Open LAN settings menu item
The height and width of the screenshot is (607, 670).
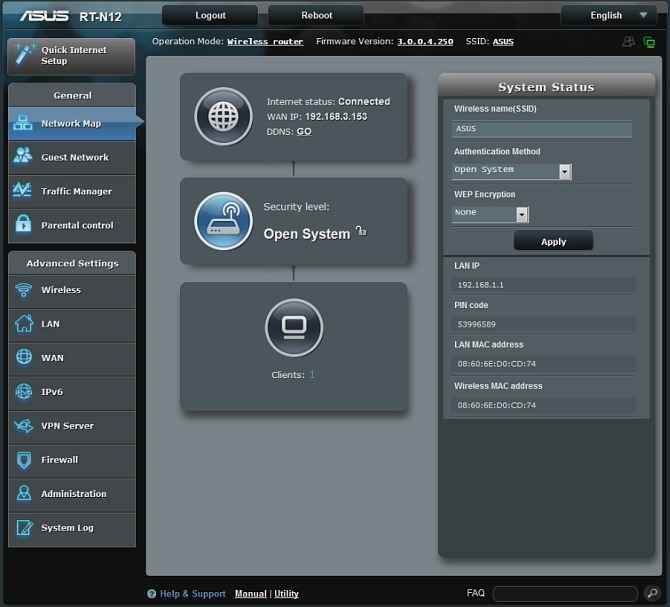point(72,324)
